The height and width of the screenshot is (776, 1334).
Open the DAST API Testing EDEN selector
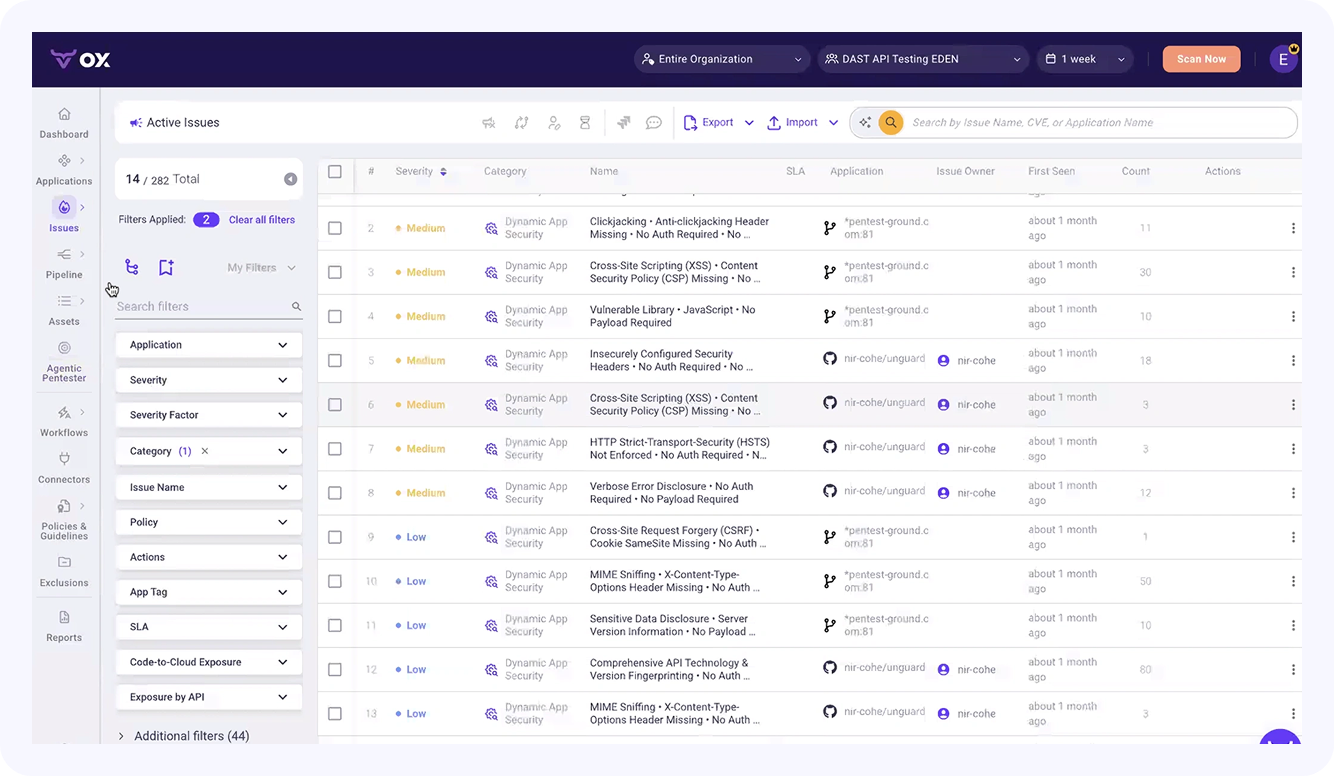923,59
